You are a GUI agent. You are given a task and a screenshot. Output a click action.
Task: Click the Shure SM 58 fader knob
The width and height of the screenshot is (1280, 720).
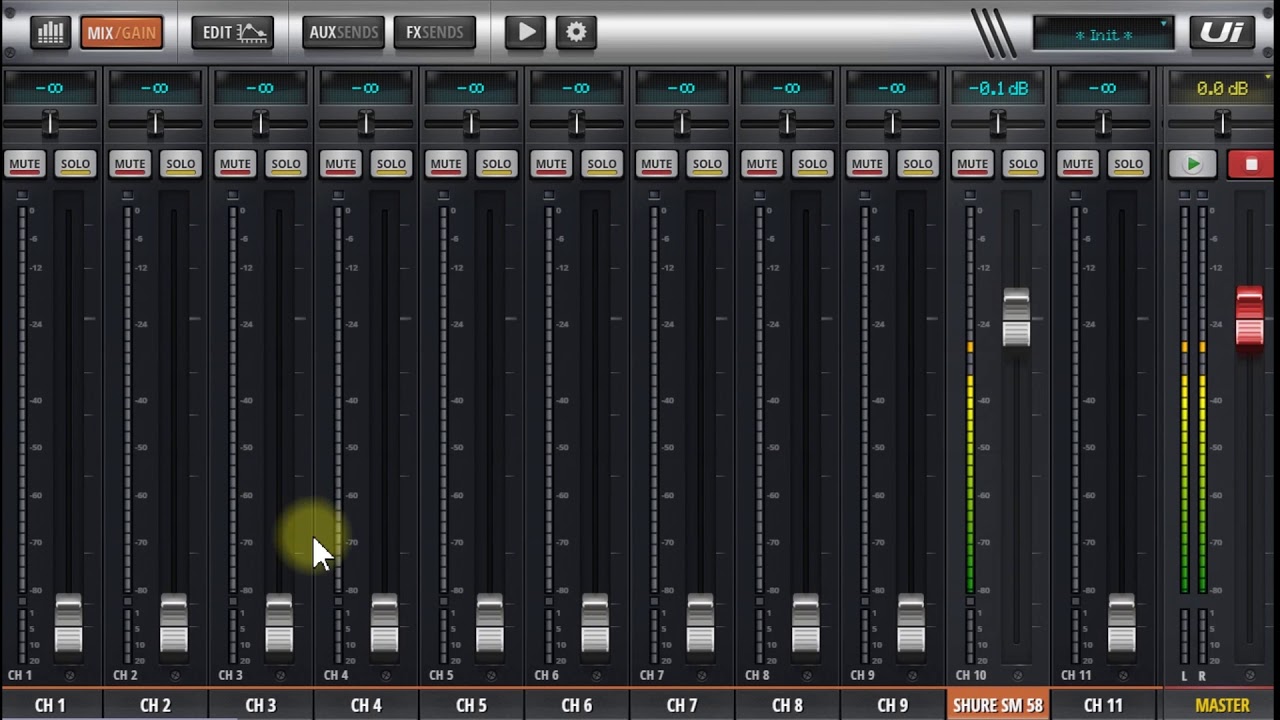(x=1016, y=318)
